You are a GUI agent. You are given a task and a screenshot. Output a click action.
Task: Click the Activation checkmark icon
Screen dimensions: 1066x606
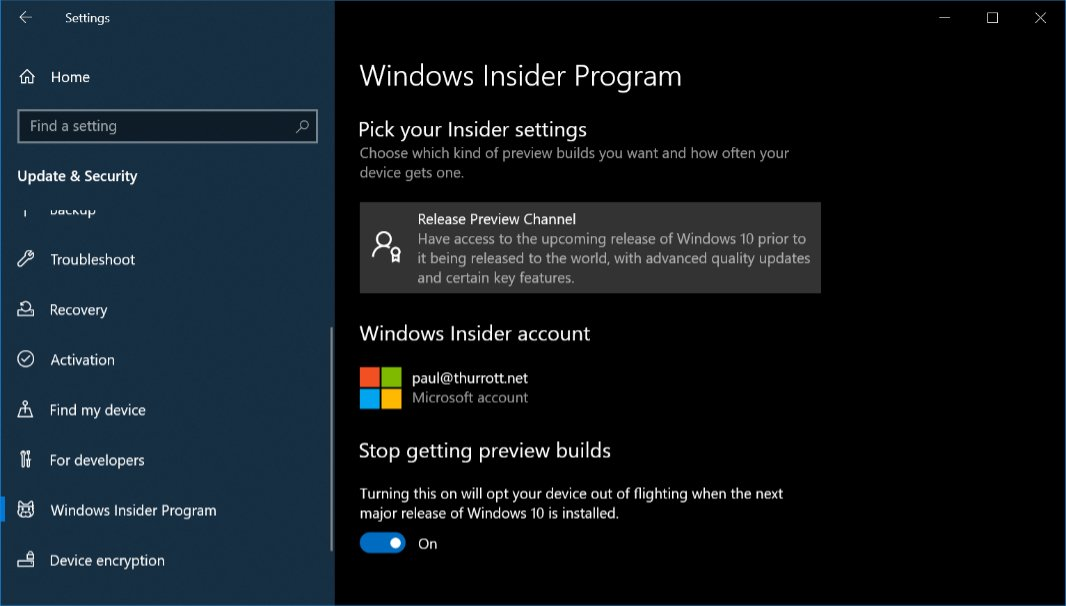[26, 359]
